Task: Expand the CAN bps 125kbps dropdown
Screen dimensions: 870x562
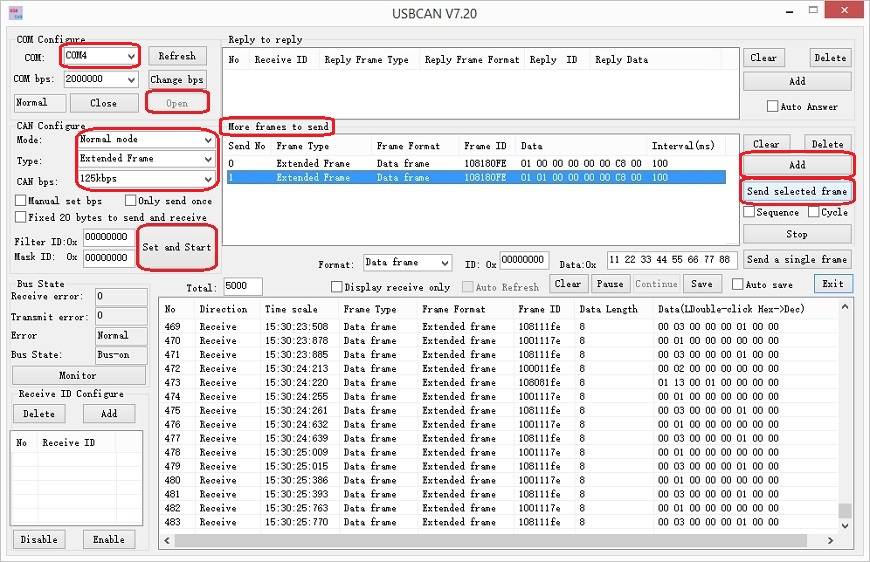Action: (x=207, y=180)
